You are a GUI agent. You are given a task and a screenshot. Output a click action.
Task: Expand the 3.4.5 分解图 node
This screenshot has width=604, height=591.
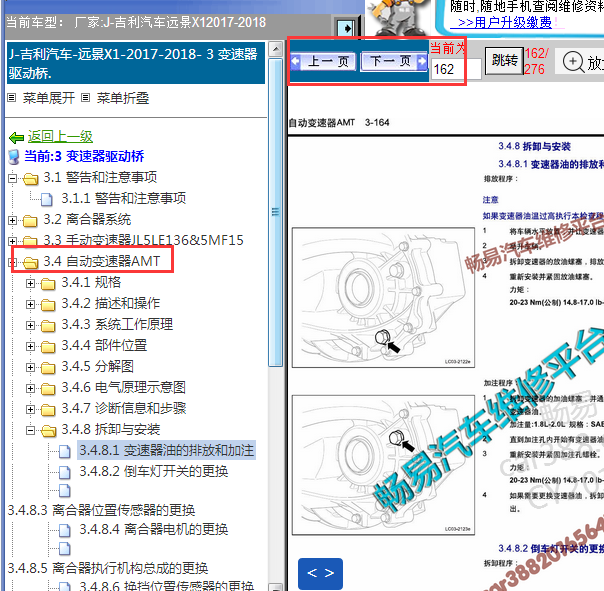tap(30, 368)
